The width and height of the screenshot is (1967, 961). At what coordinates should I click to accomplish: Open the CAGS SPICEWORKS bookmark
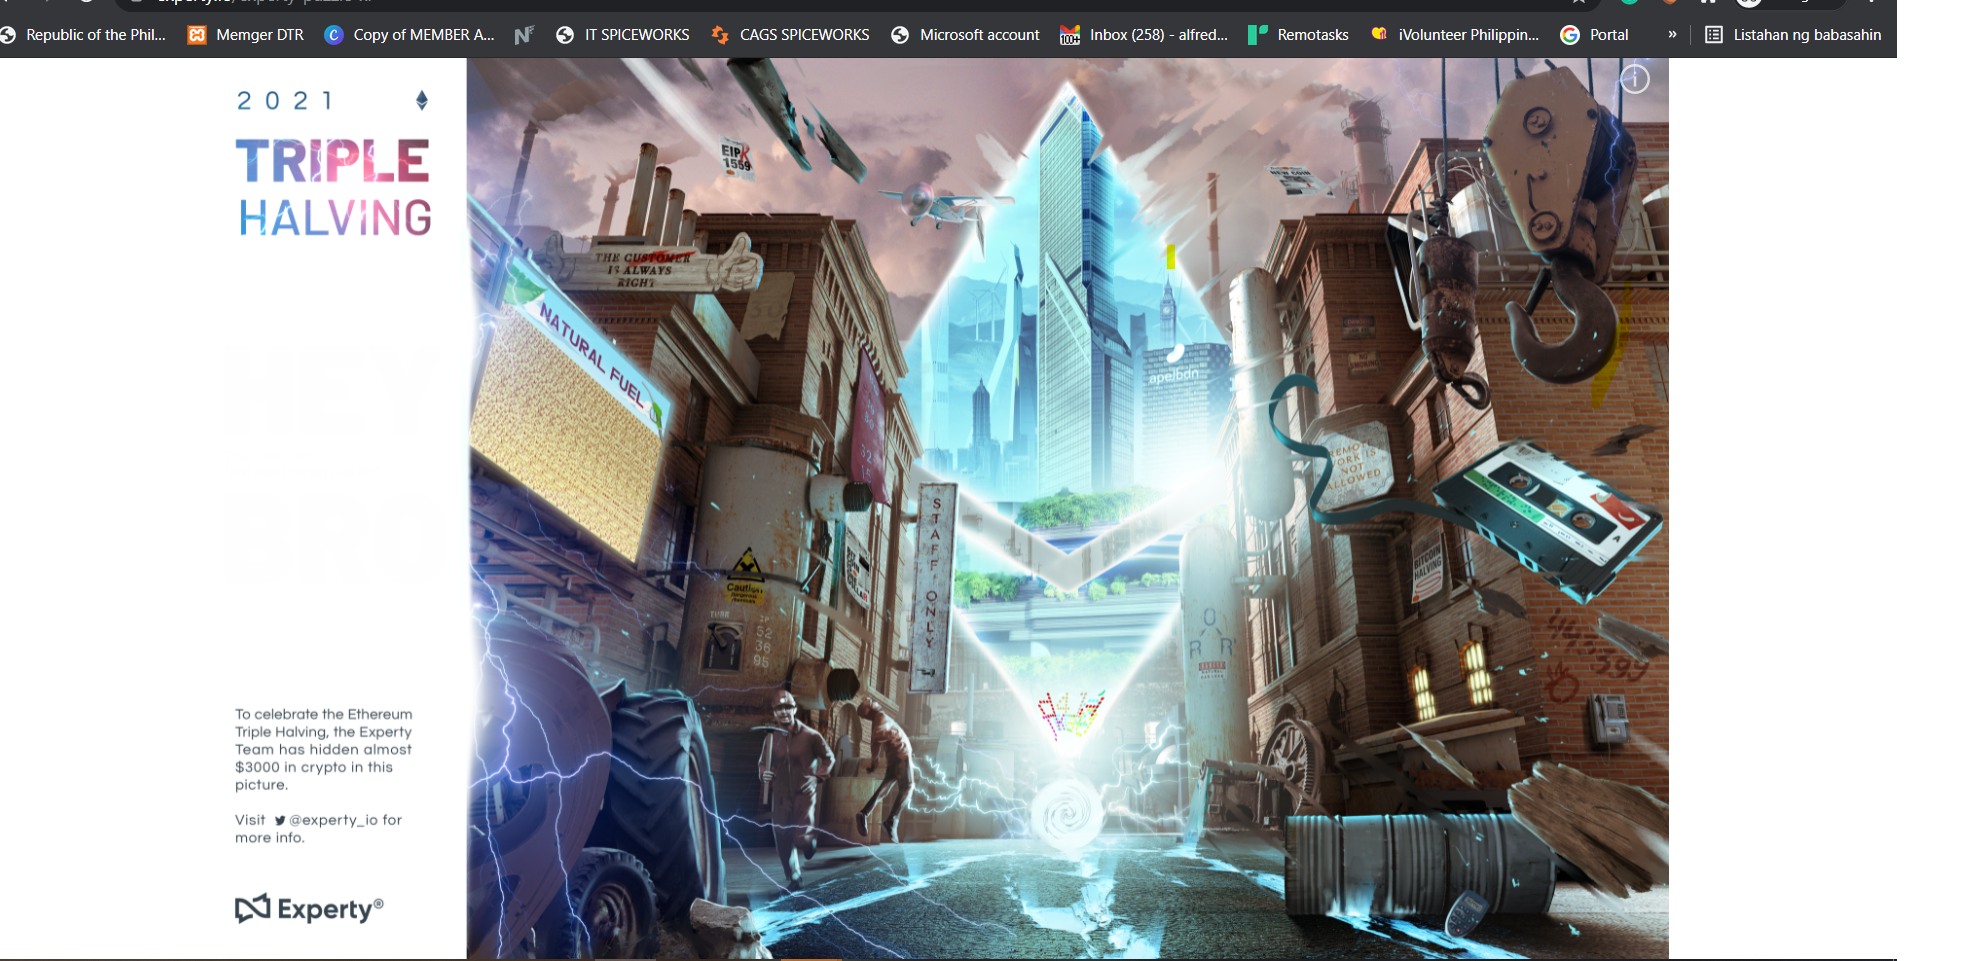point(790,35)
